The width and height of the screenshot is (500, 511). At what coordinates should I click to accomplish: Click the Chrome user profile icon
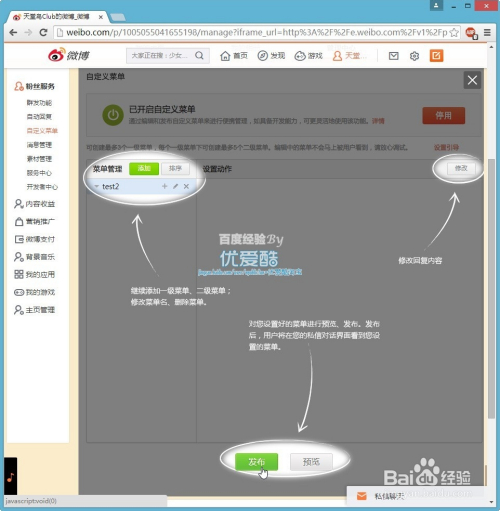(436, 5)
